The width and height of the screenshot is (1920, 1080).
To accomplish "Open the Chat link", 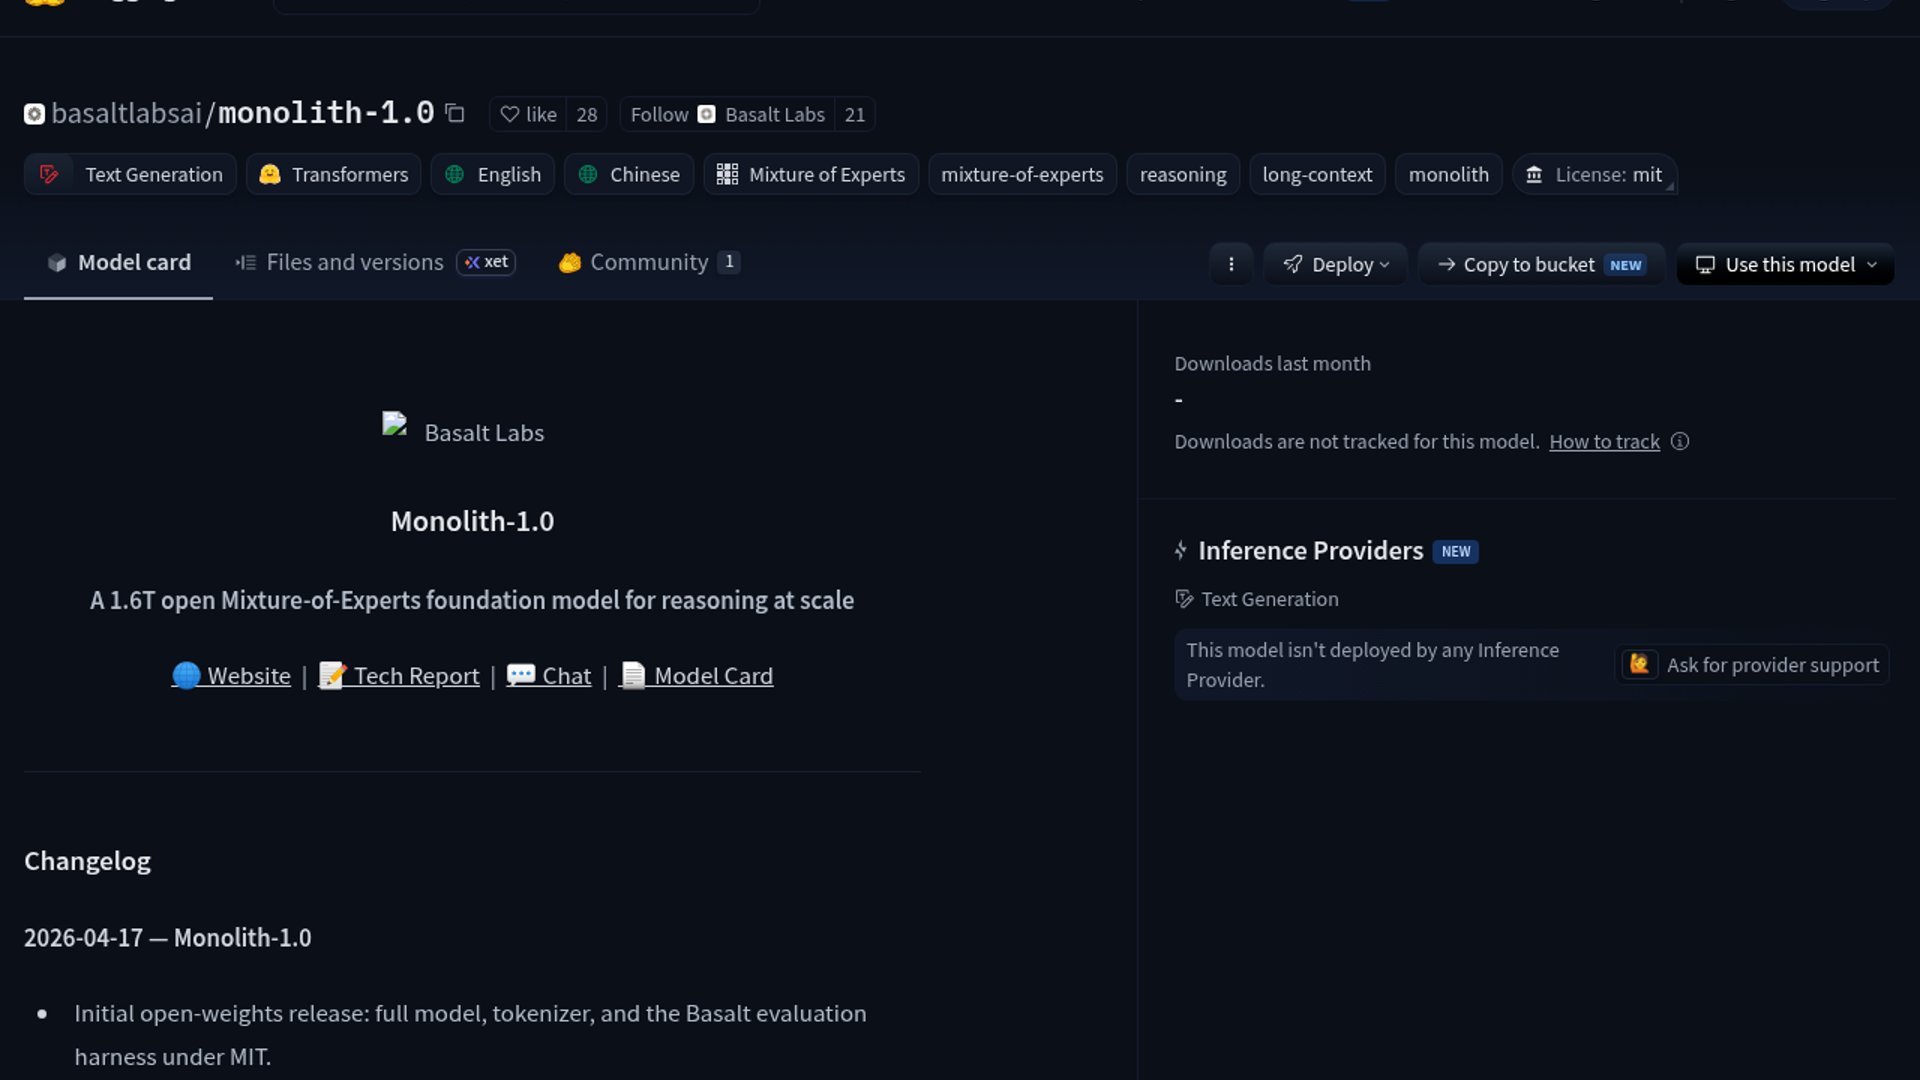I will pos(549,676).
